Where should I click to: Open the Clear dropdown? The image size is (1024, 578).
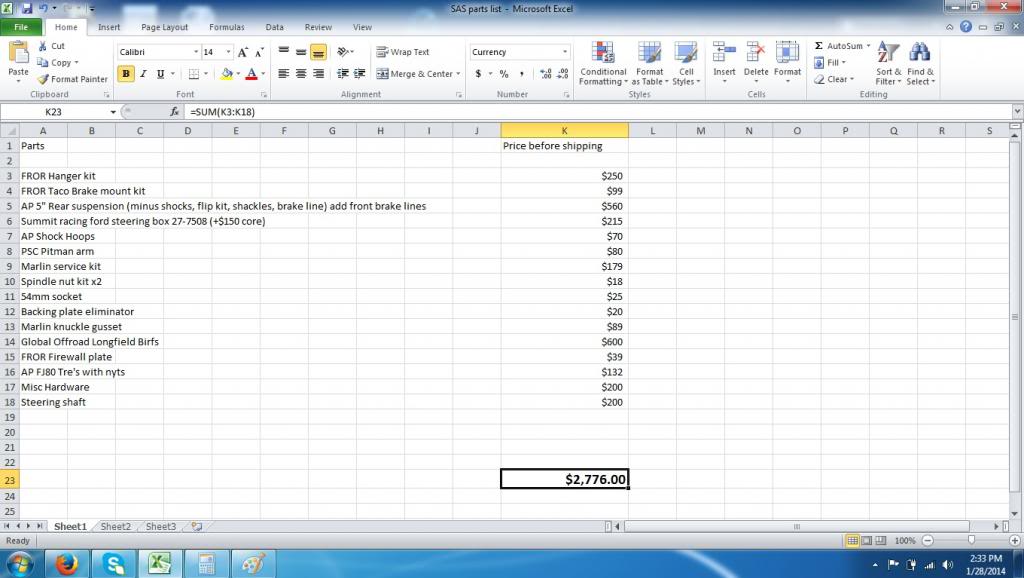[x=834, y=79]
